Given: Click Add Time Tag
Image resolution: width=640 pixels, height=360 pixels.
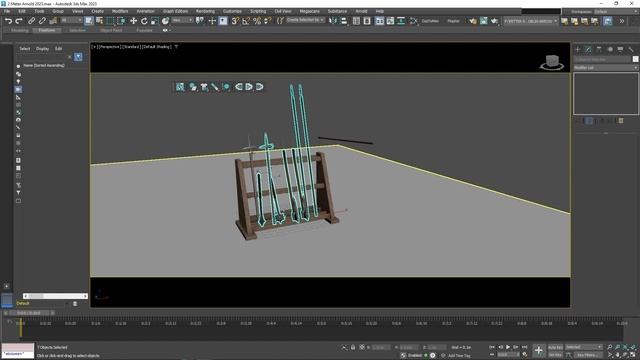Looking at the screenshot, I should (459, 356).
